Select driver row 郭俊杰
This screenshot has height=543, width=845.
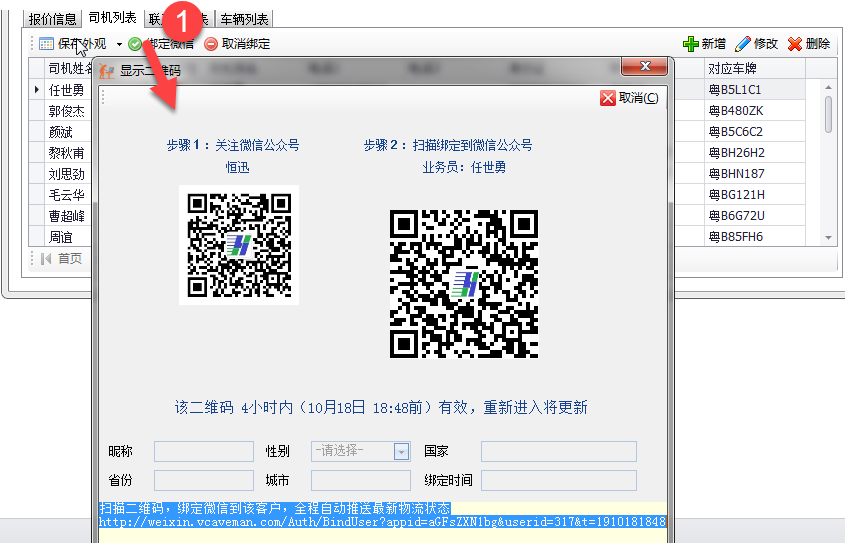(x=67, y=111)
